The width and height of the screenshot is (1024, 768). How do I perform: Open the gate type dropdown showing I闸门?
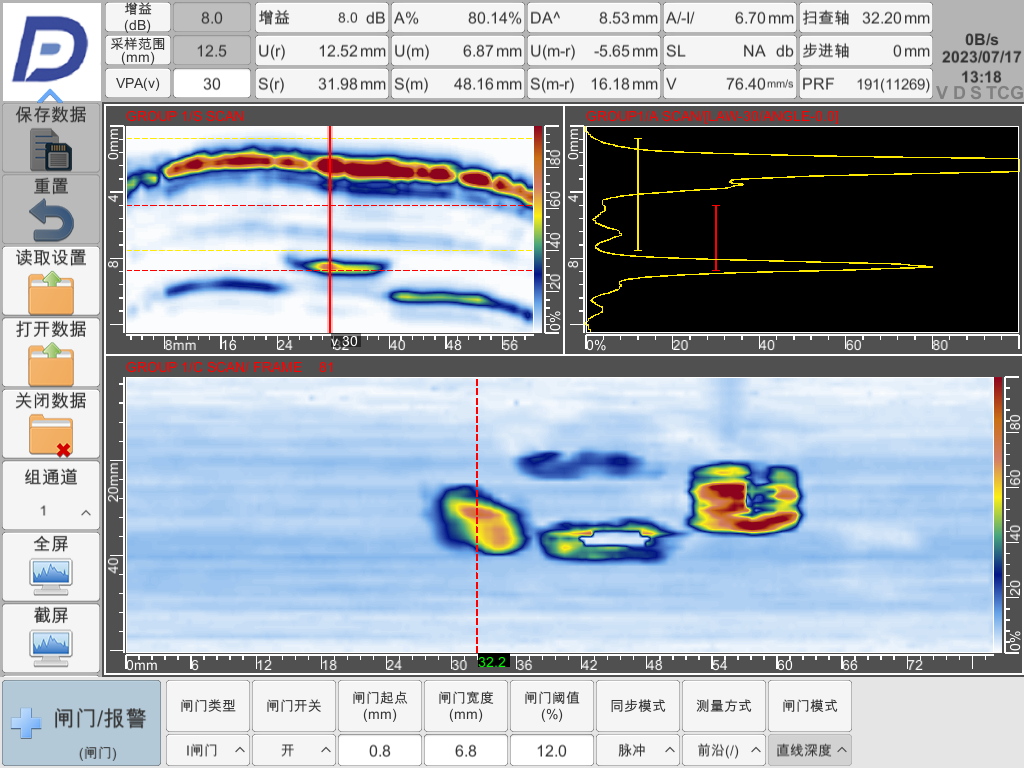pyautogui.click(x=208, y=749)
